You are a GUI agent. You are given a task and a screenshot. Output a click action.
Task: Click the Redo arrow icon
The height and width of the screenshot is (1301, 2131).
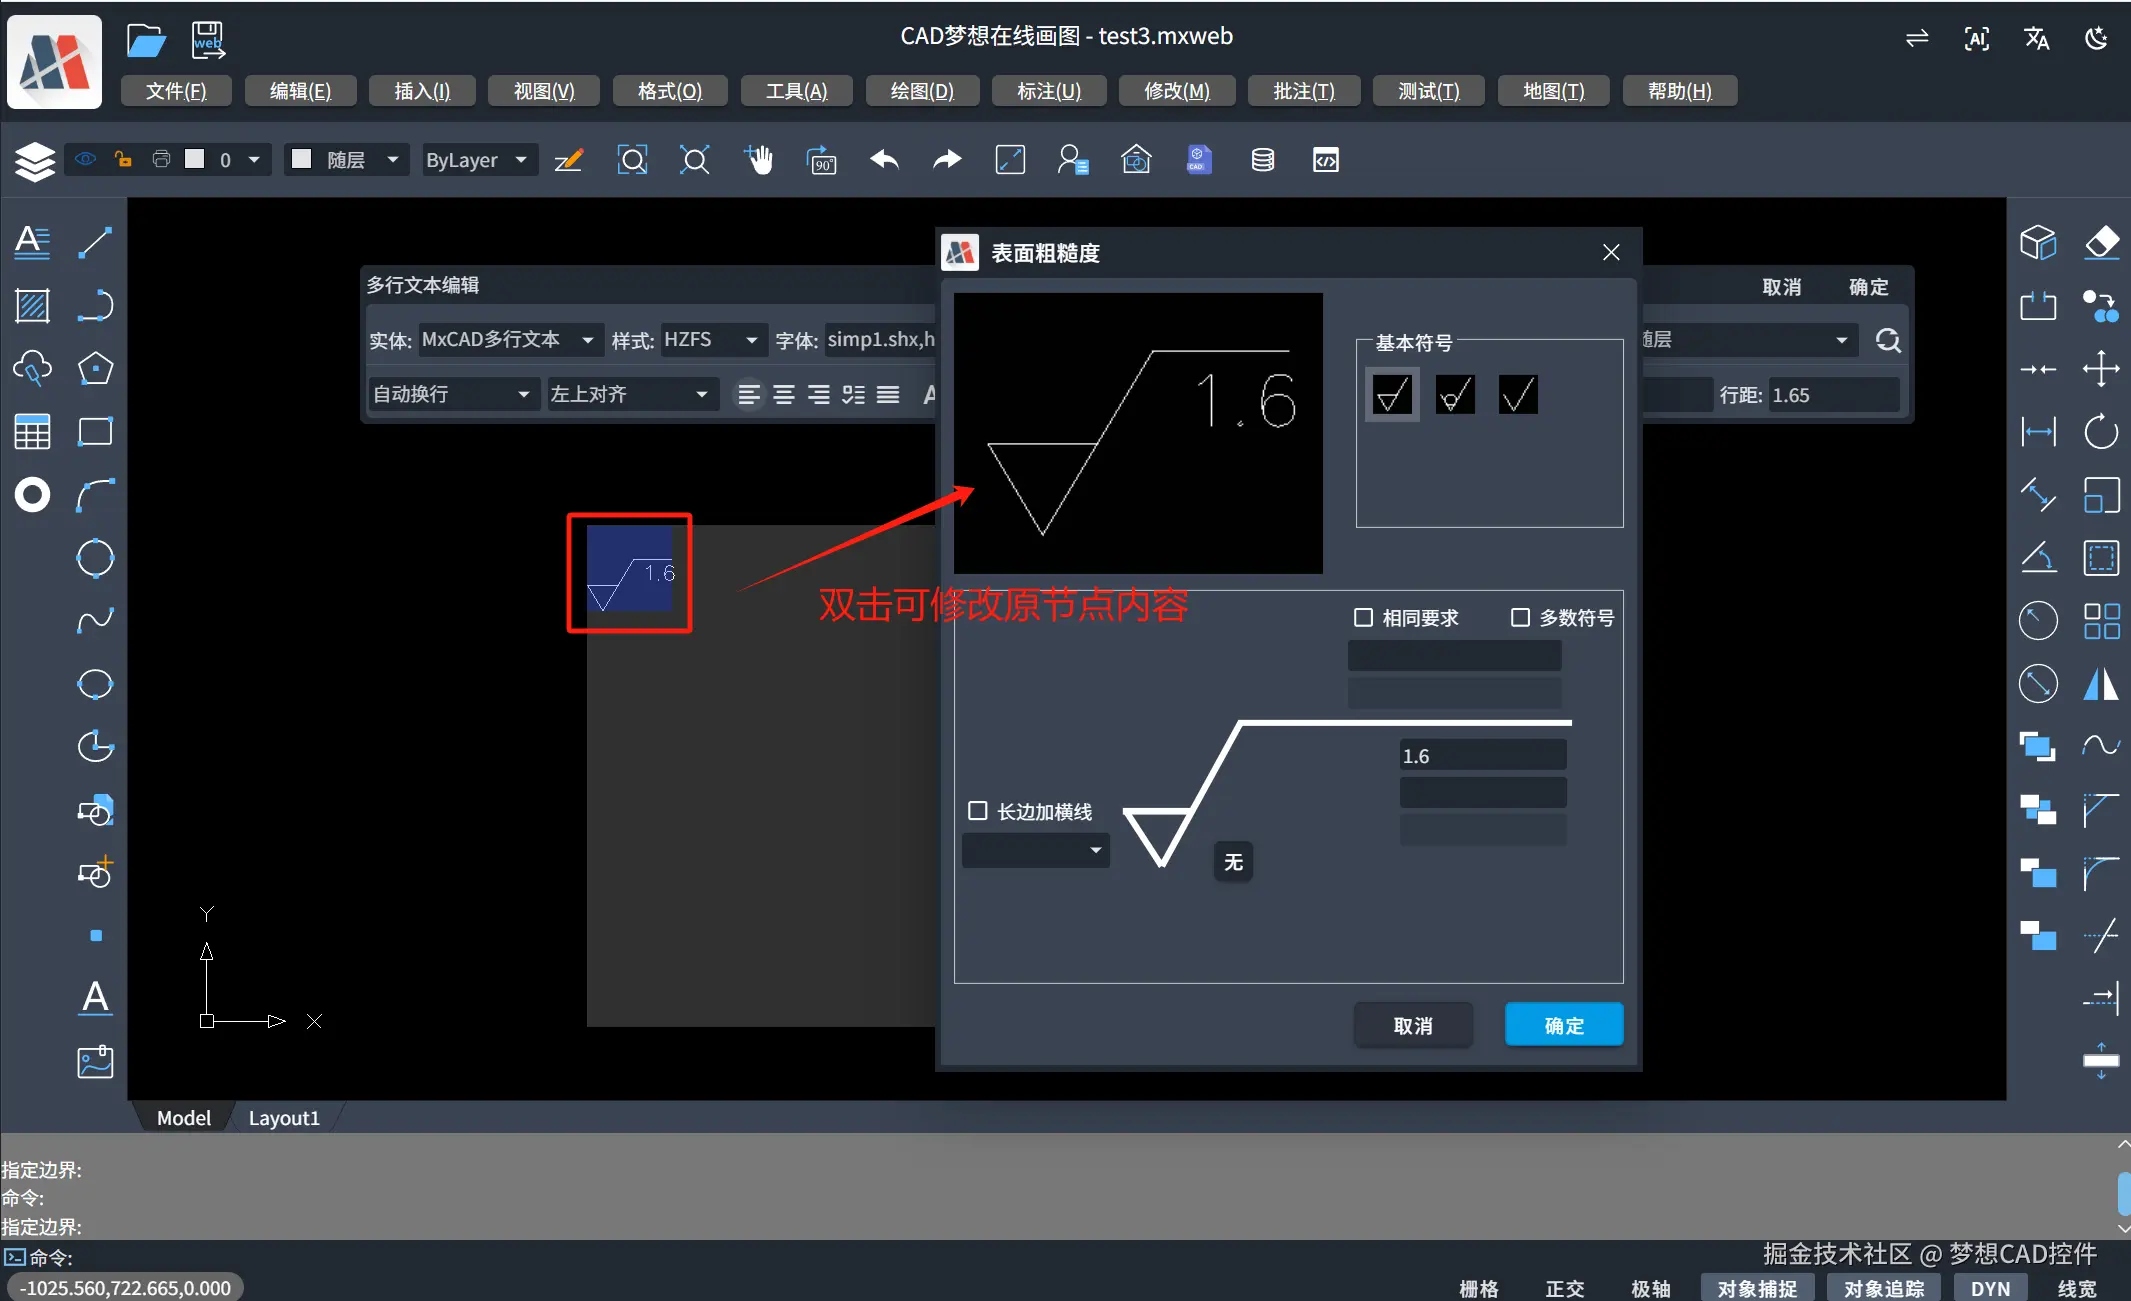945,160
